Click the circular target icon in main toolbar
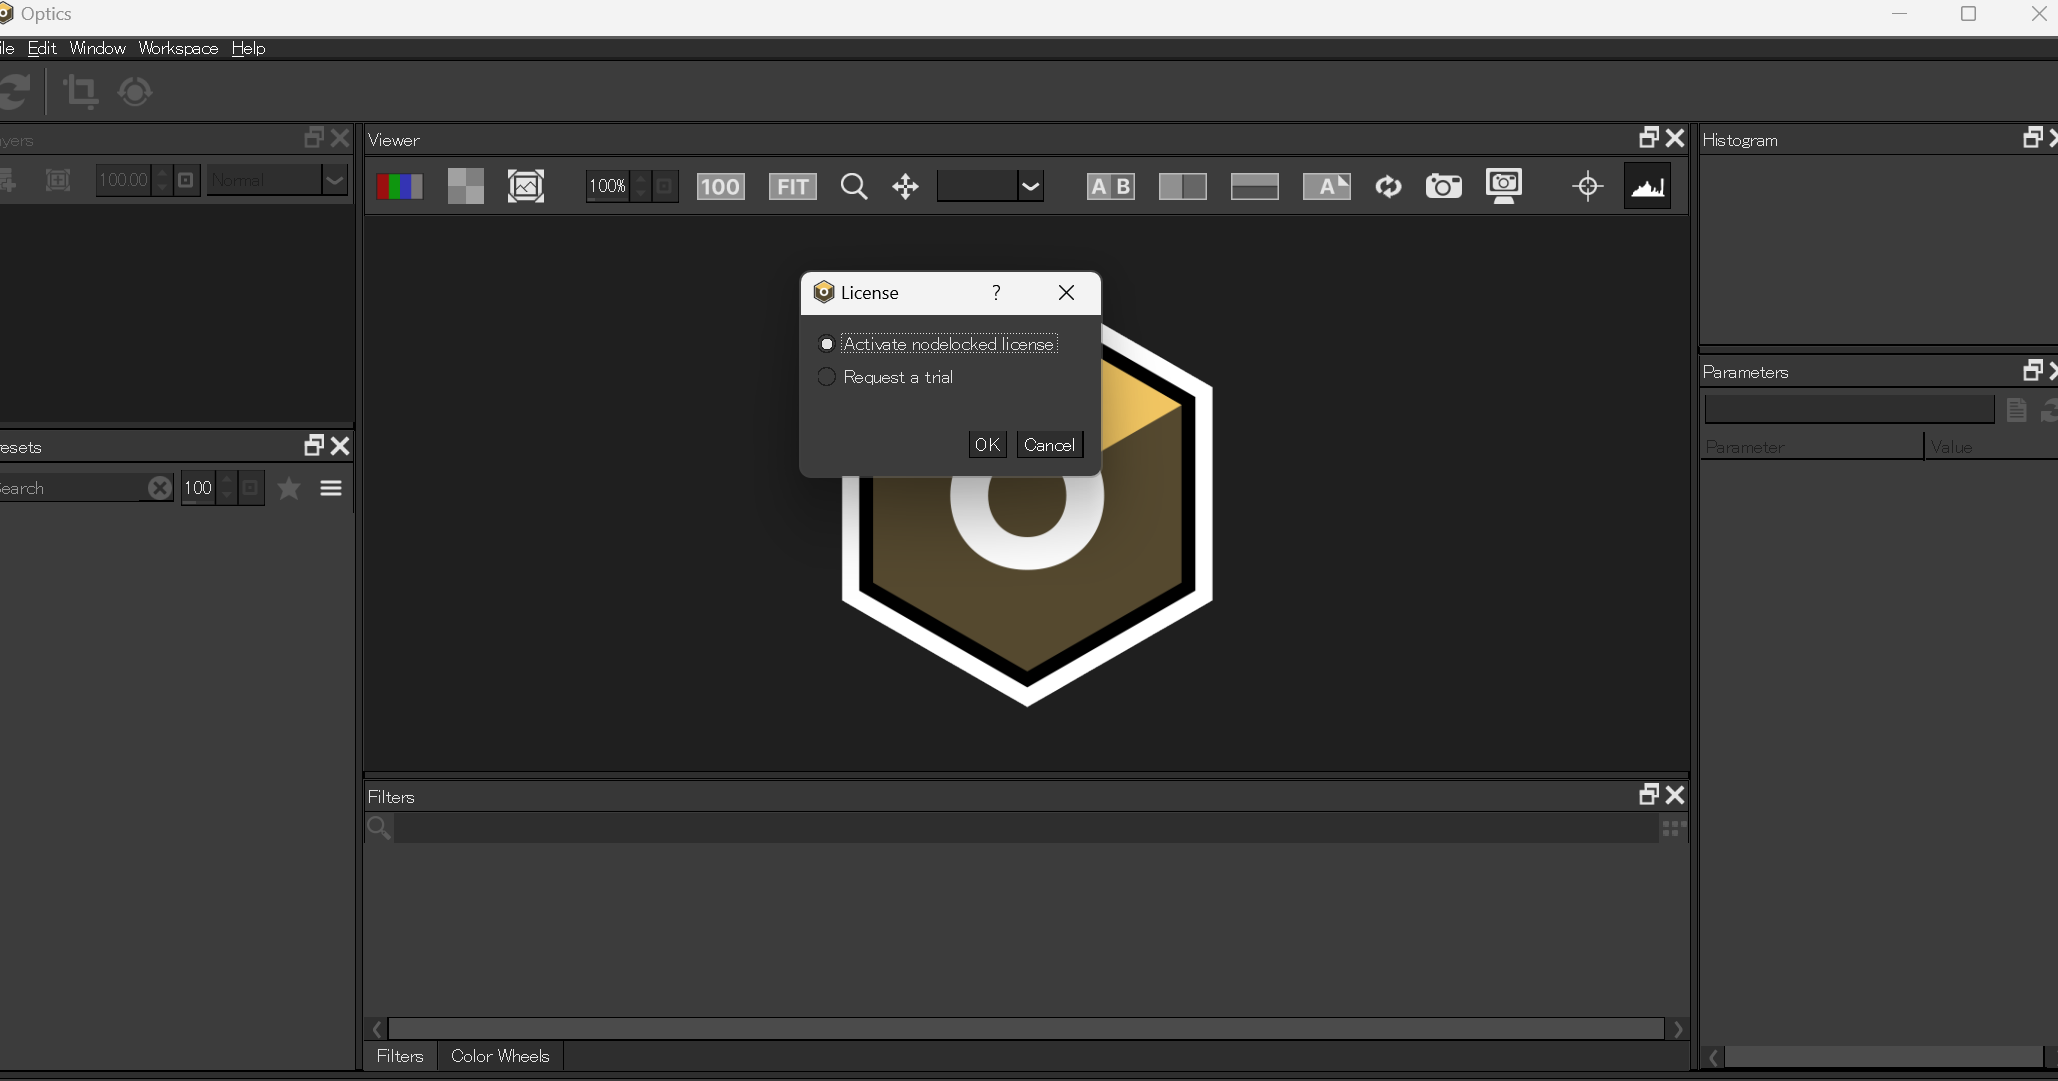The width and height of the screenshot is (2058, 1081). [135, 92]
